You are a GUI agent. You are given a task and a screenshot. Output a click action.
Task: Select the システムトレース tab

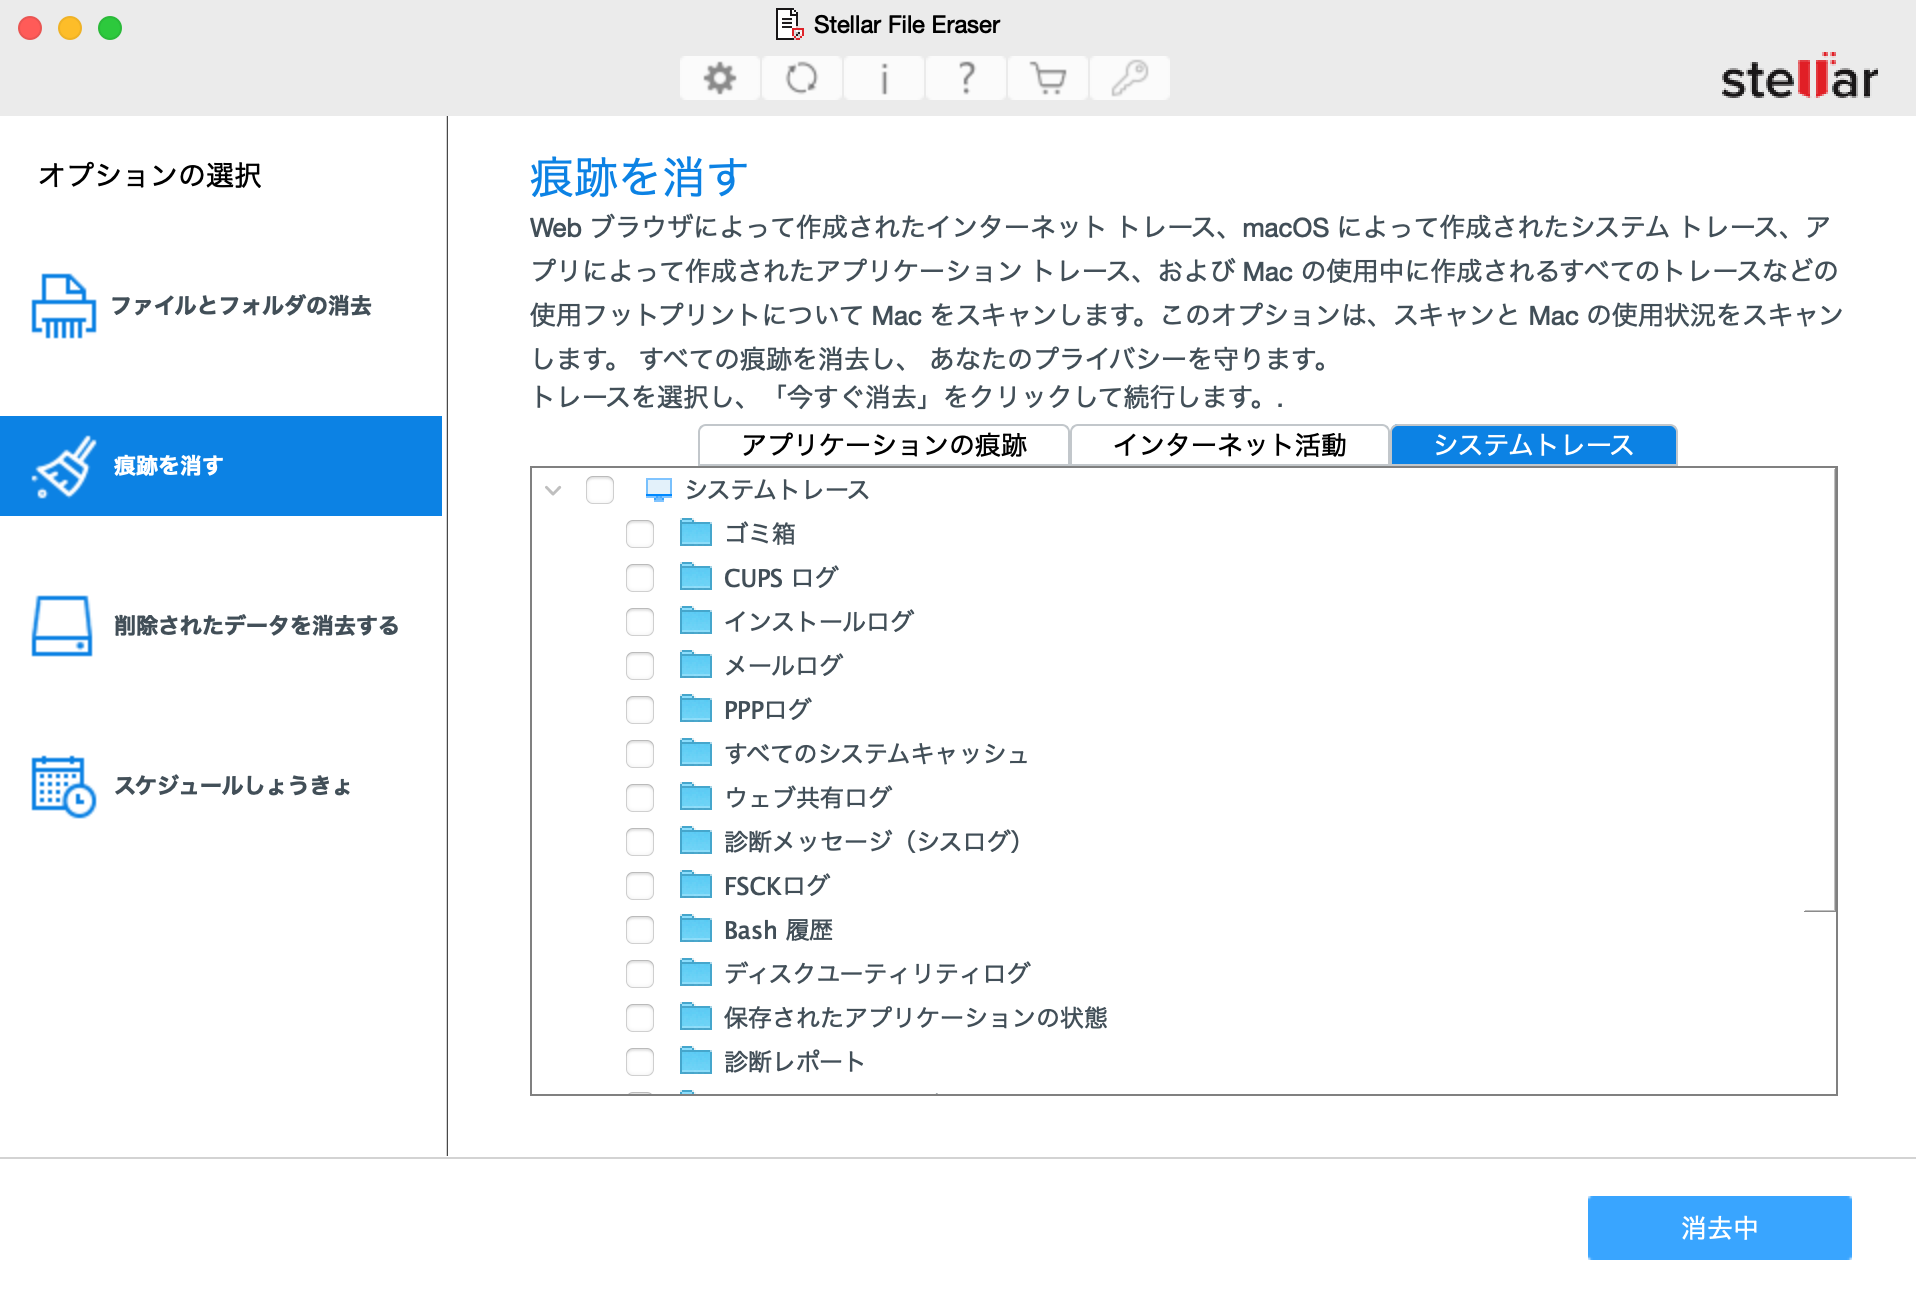(x=1534, y=445)
